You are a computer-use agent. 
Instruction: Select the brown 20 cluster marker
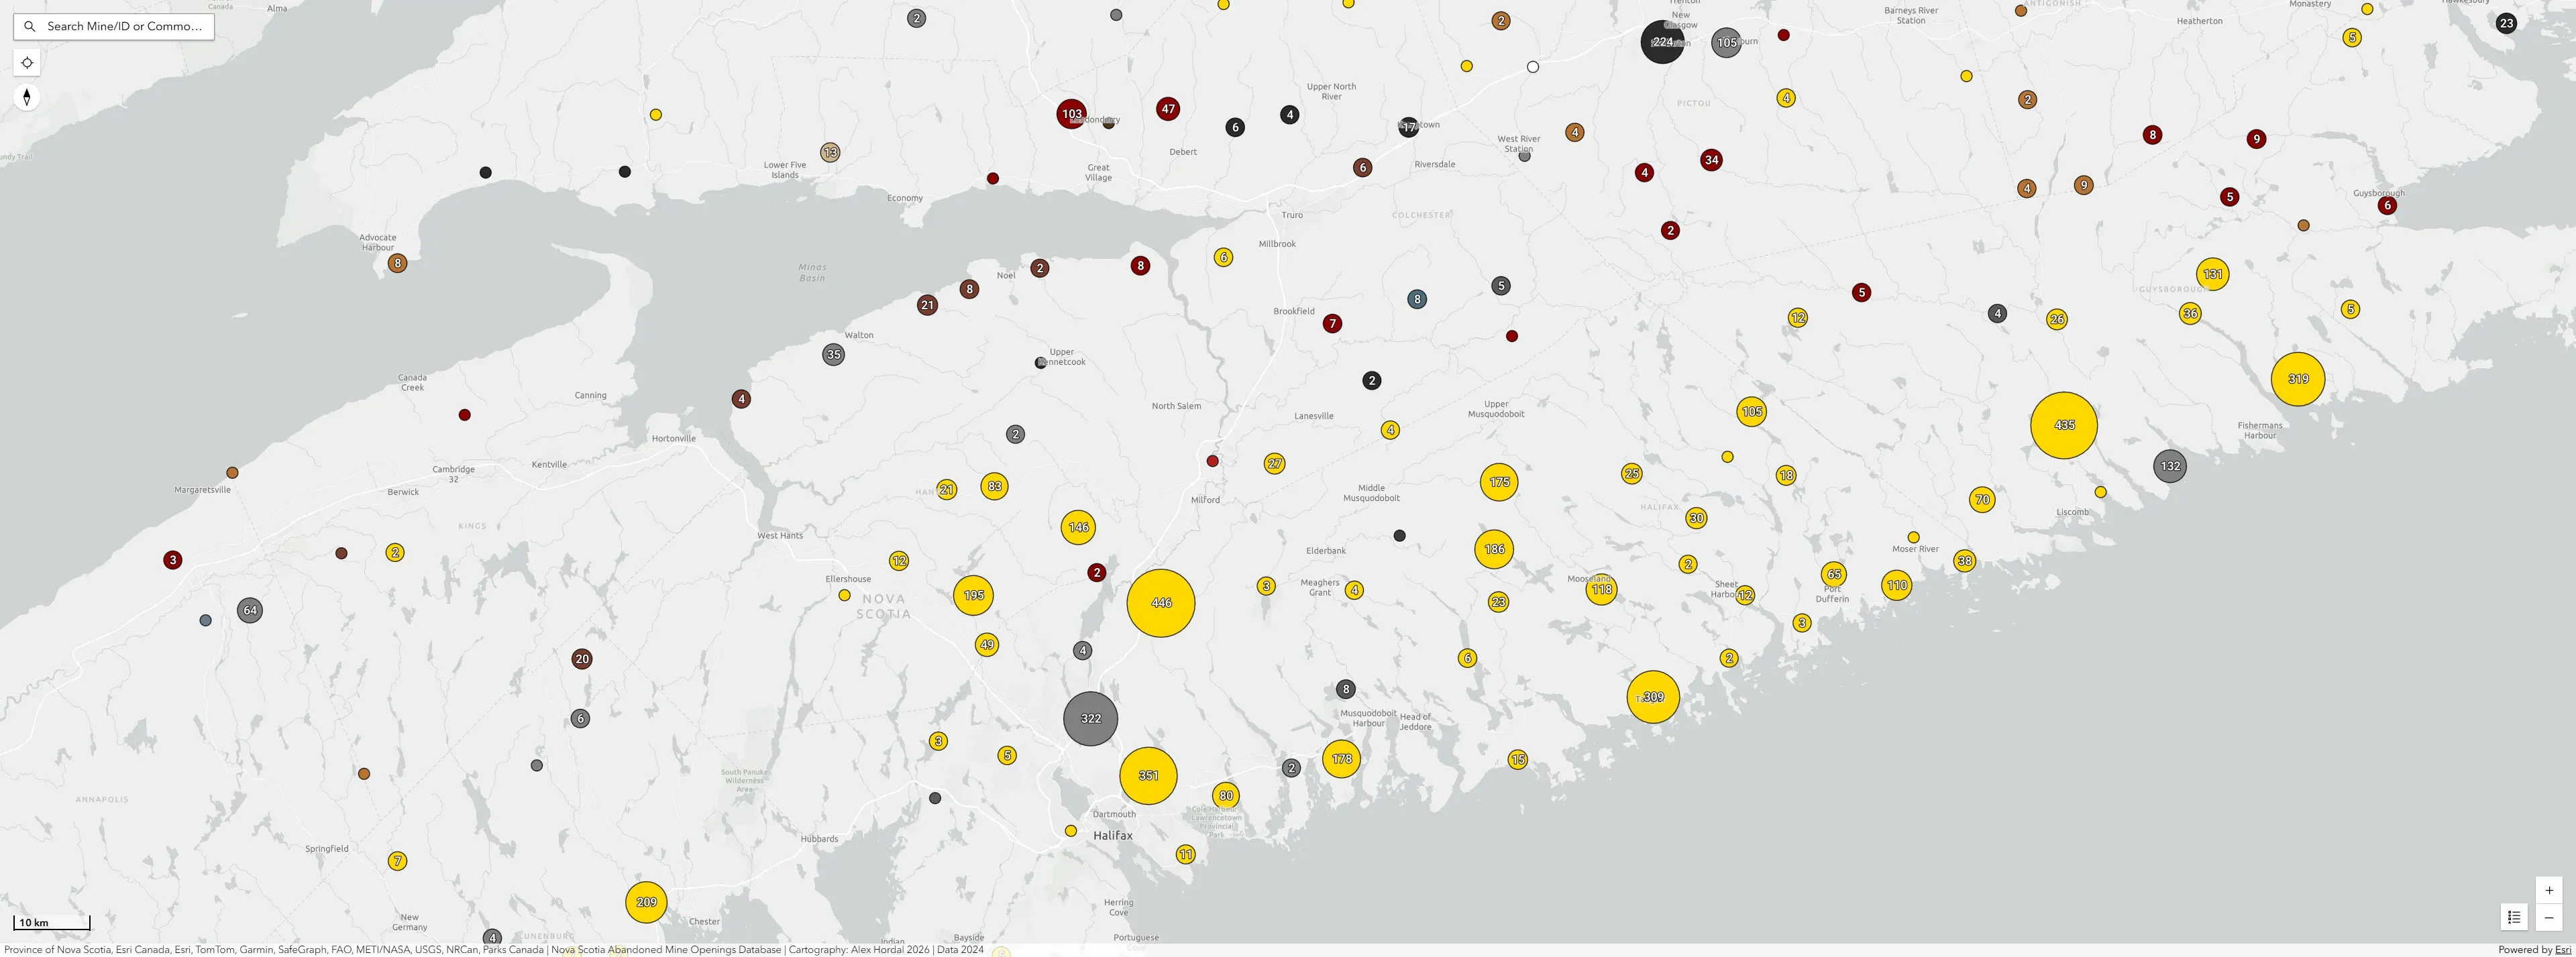coord(582,659)
